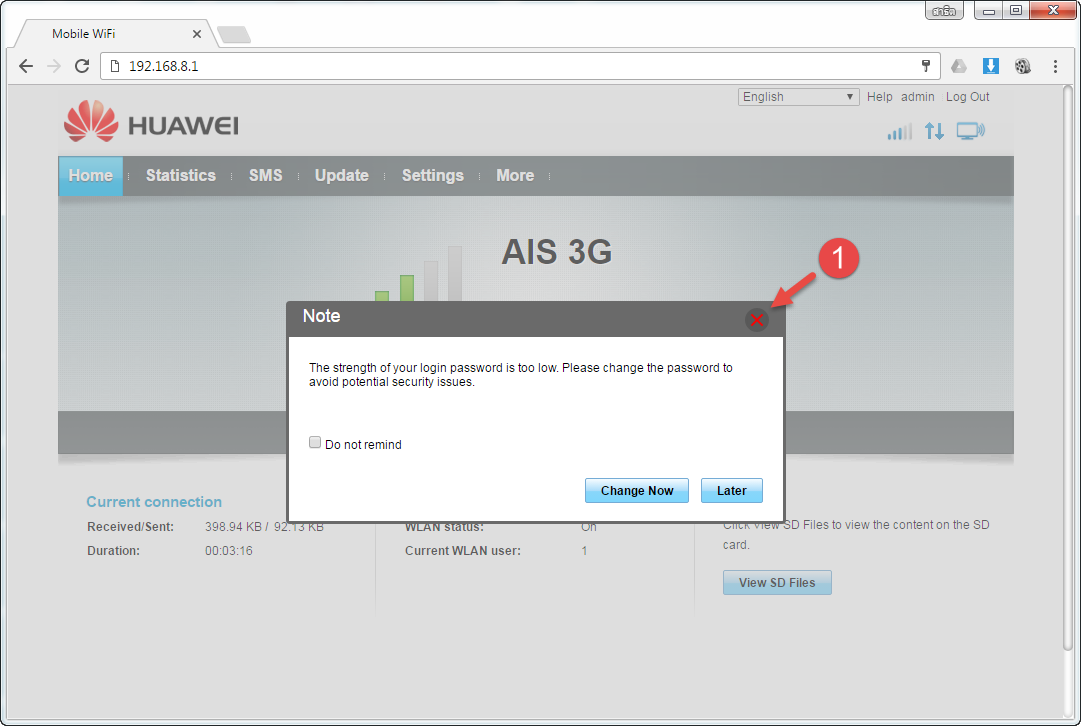Click the Log Out link
The image size is (1081, 726).
967,97
